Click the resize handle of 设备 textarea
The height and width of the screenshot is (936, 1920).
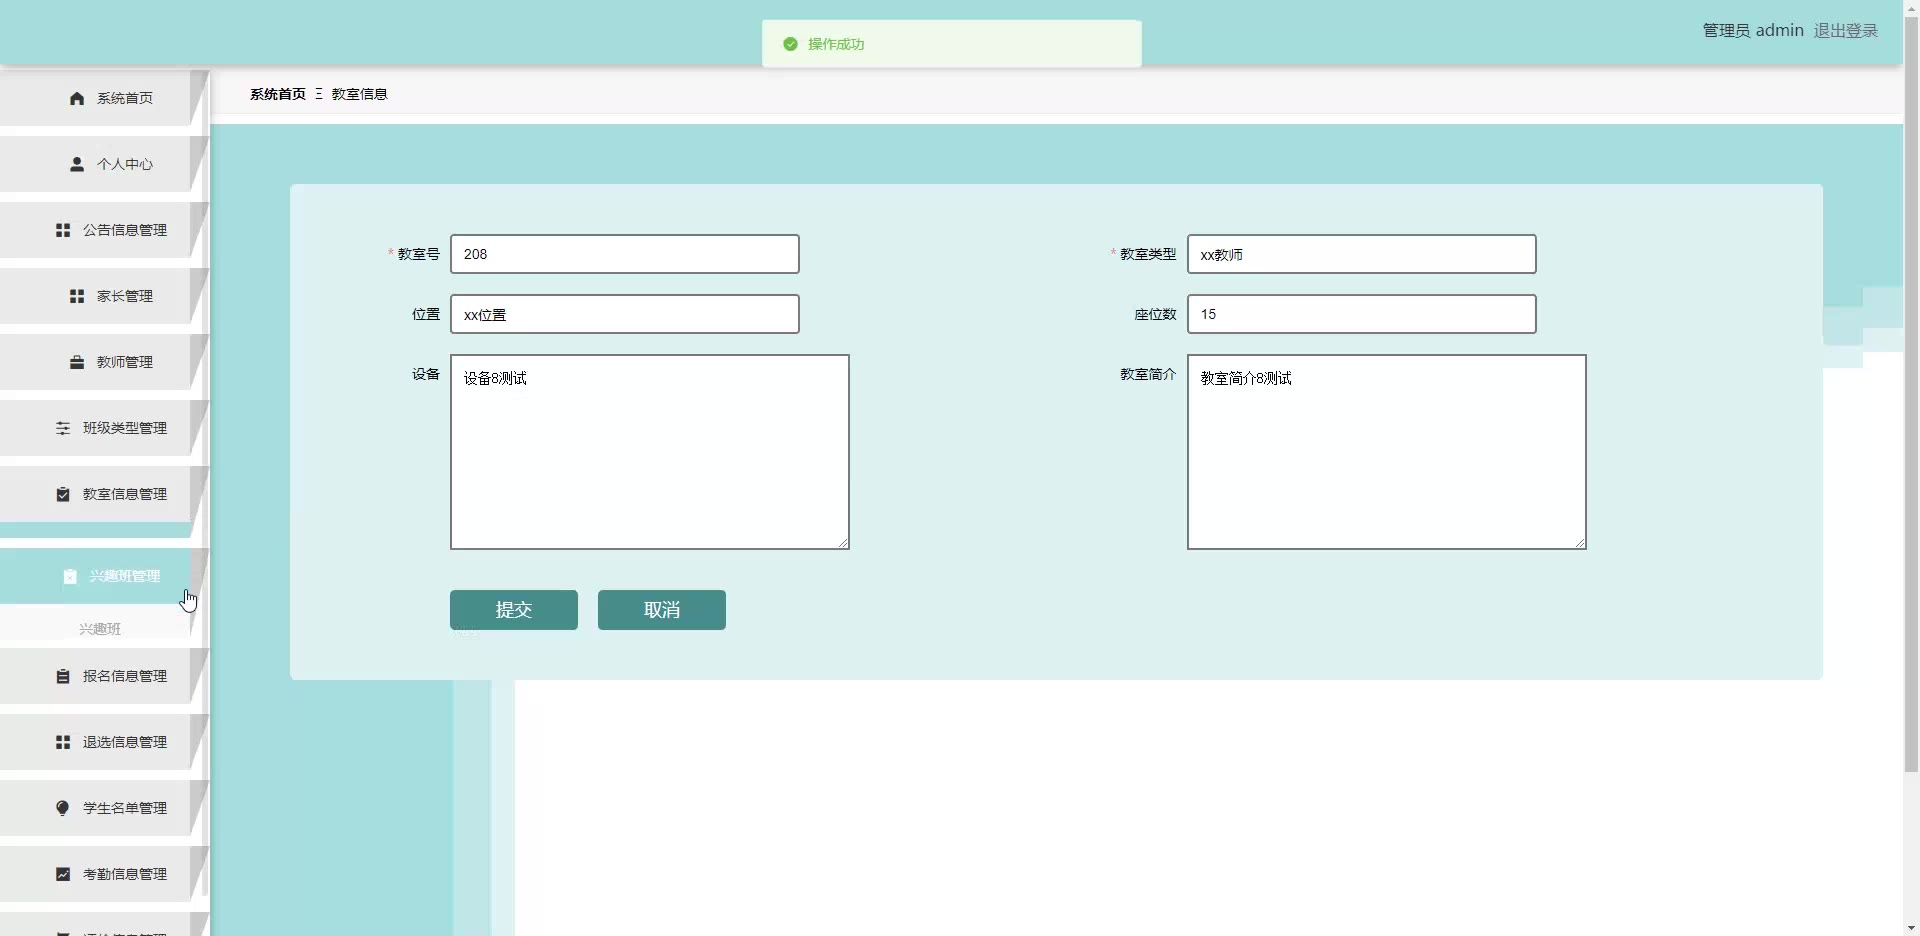[843, 543]
